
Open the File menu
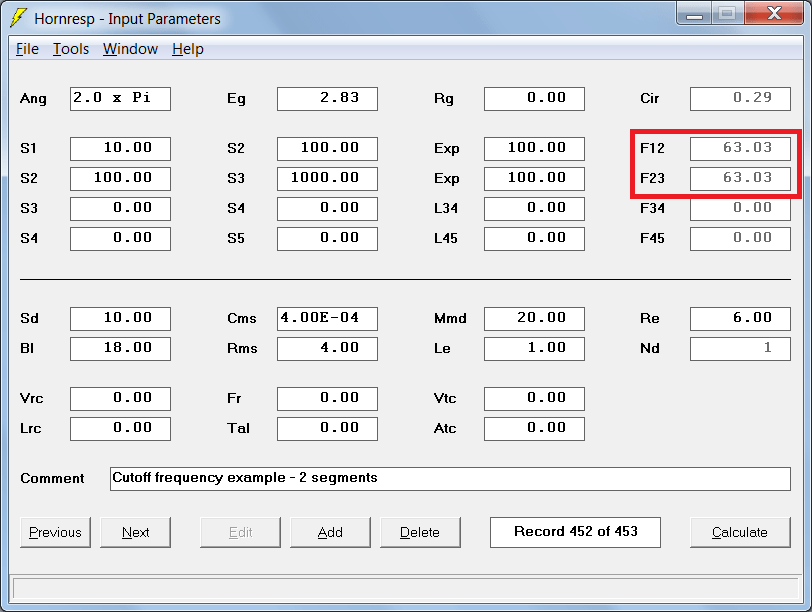(x=27, y=49)
